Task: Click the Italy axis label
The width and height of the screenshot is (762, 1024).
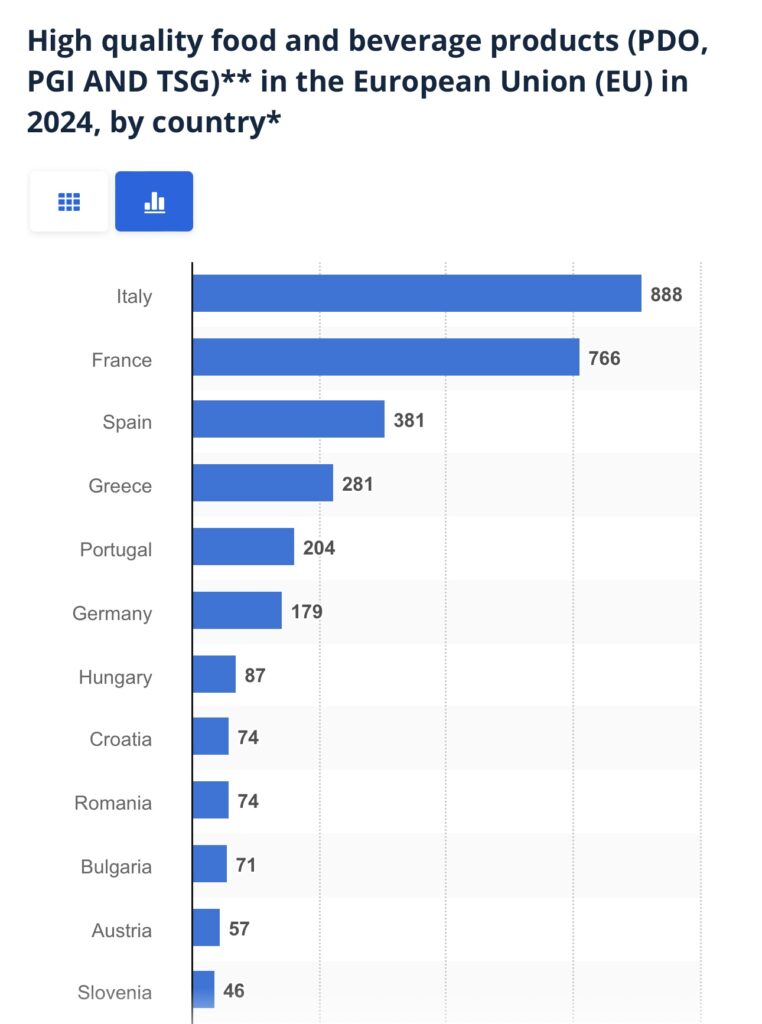Action: [133, 297]
